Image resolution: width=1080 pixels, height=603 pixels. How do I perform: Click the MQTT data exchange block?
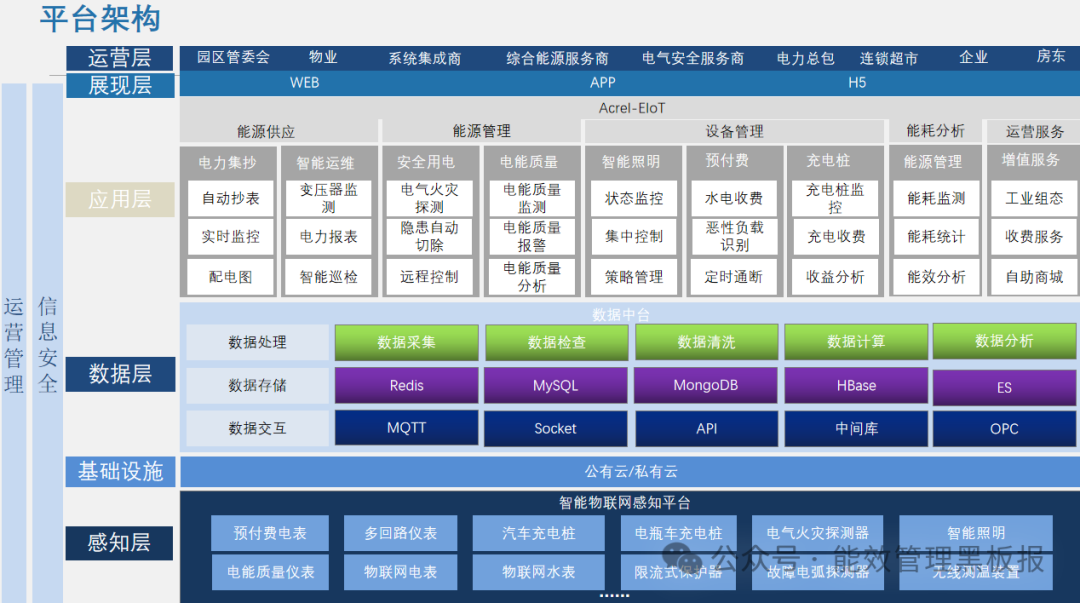coord(405,429)
